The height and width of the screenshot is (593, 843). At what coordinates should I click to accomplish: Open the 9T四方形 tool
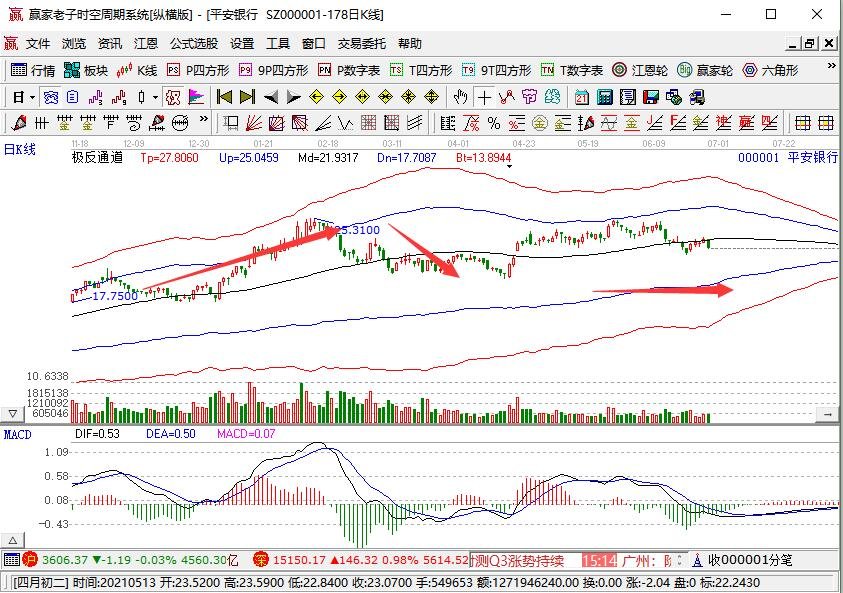click(x=496, y=70)
